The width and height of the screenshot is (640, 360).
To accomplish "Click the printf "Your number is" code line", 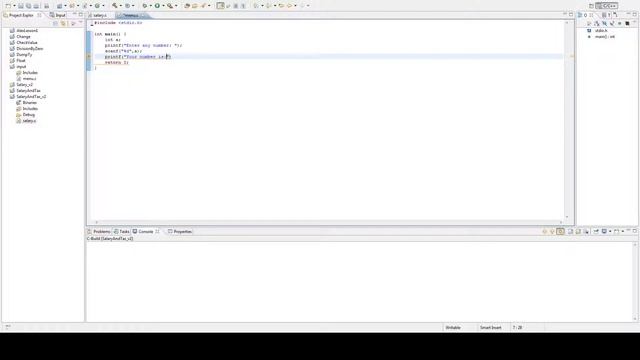I will (x=138, y=57).
